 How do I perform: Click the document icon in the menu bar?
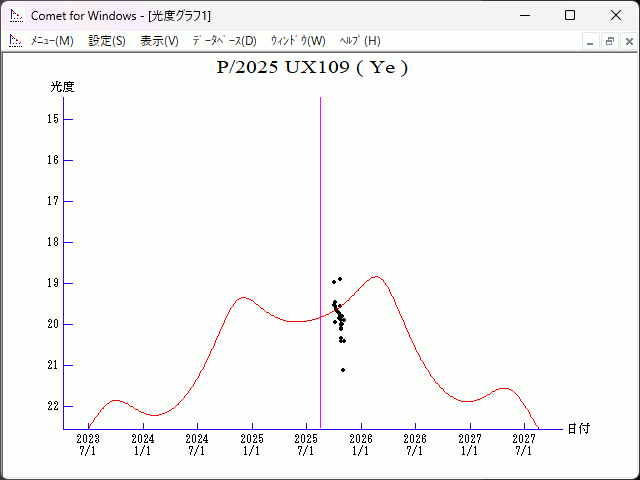coord(15,41)
